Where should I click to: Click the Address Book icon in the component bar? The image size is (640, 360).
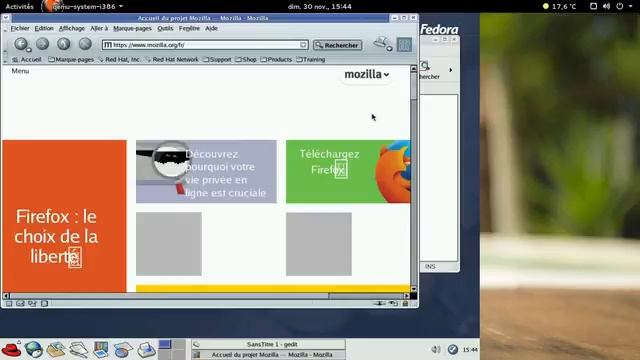click(x=44, y=303)
